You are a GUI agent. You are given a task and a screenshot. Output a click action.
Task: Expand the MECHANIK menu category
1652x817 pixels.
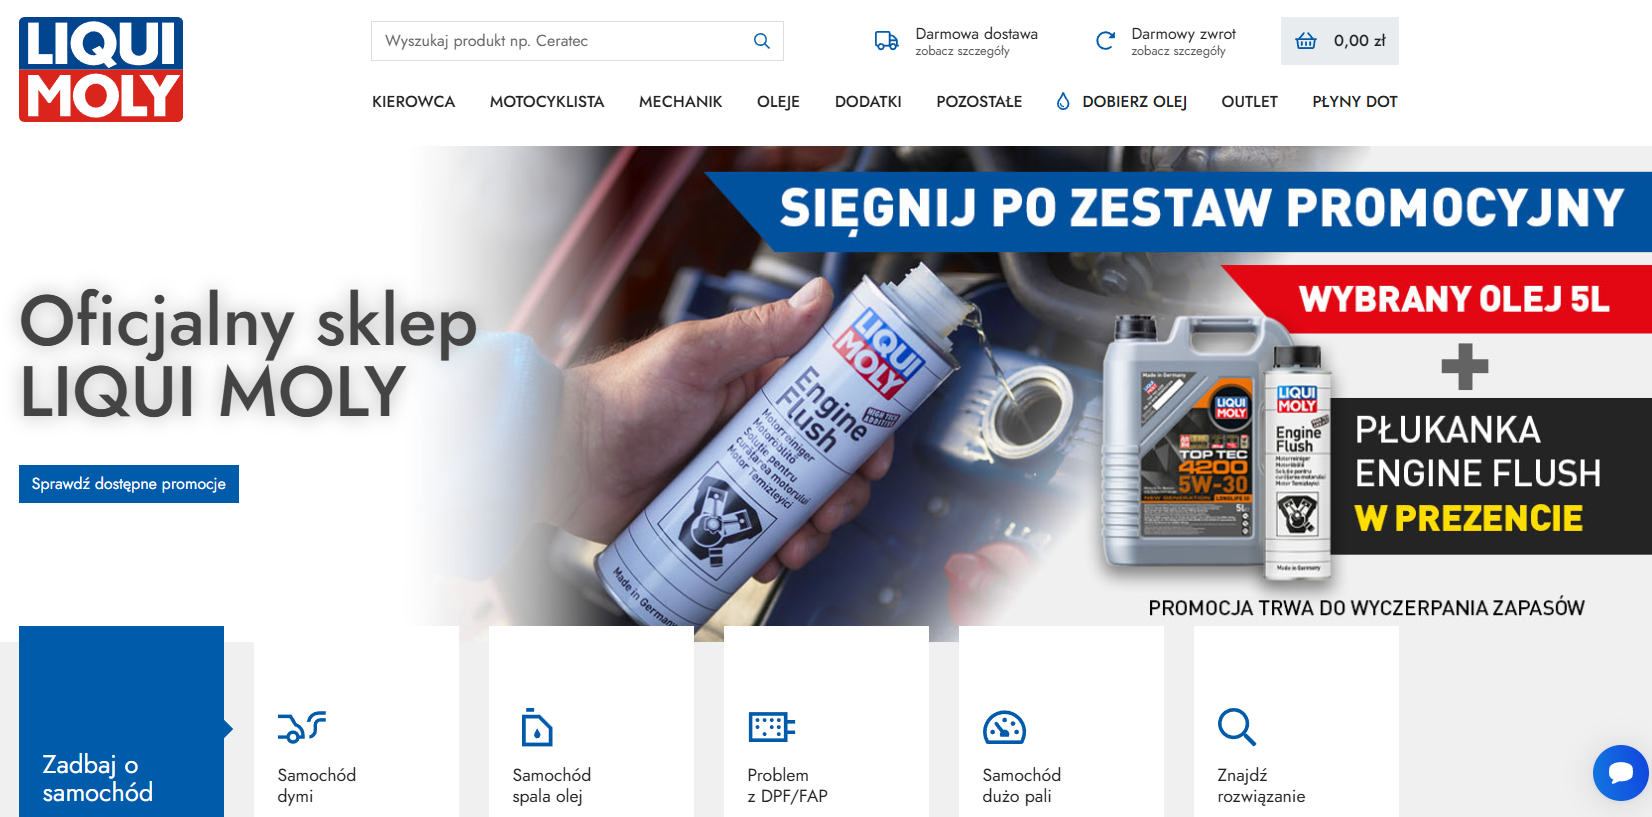[680, 102]
